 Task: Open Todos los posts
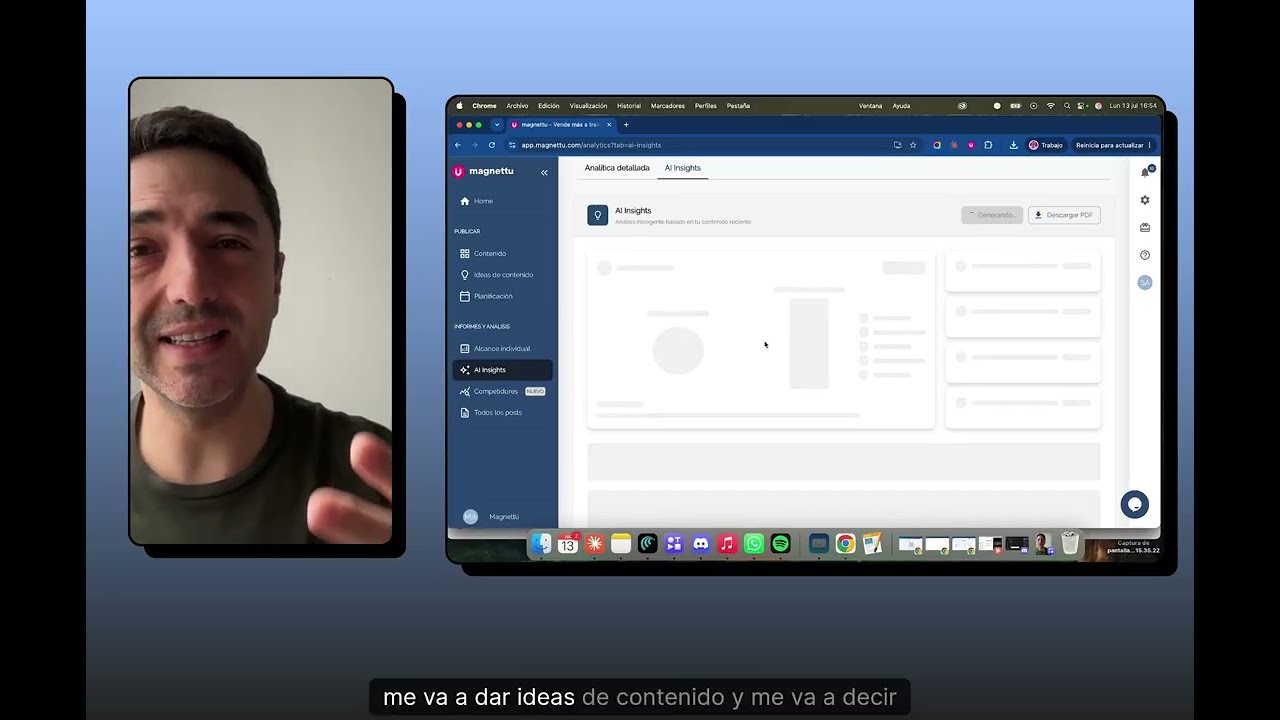490,413
